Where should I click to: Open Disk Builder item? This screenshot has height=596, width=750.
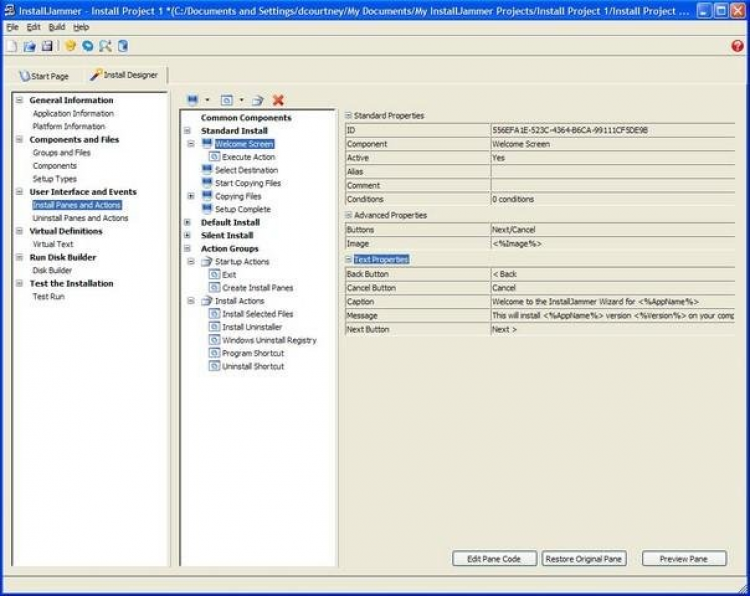point(52,270)
